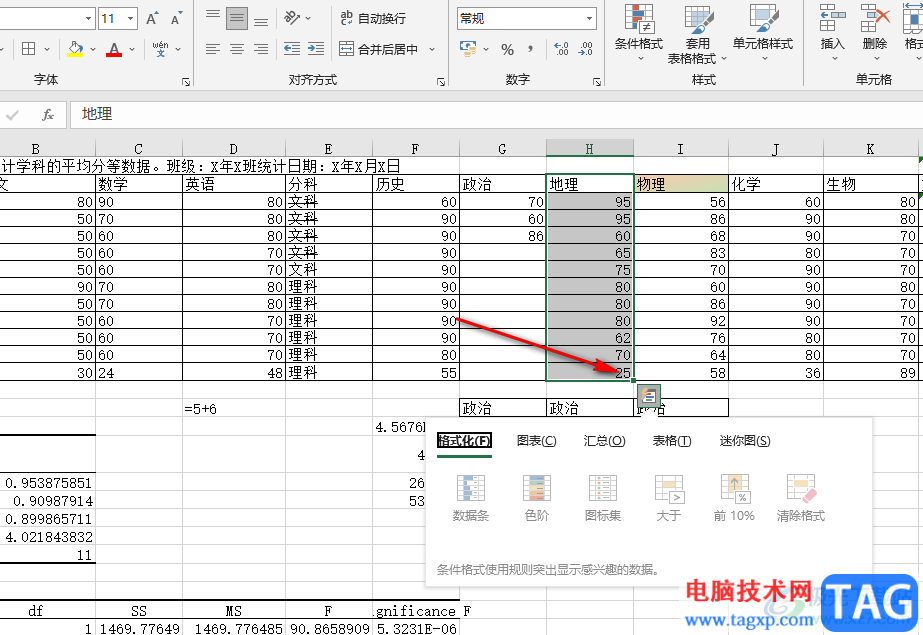Click the Decrease Decimal icon
This screenshot has width=923, height=635.
point(586,49)
